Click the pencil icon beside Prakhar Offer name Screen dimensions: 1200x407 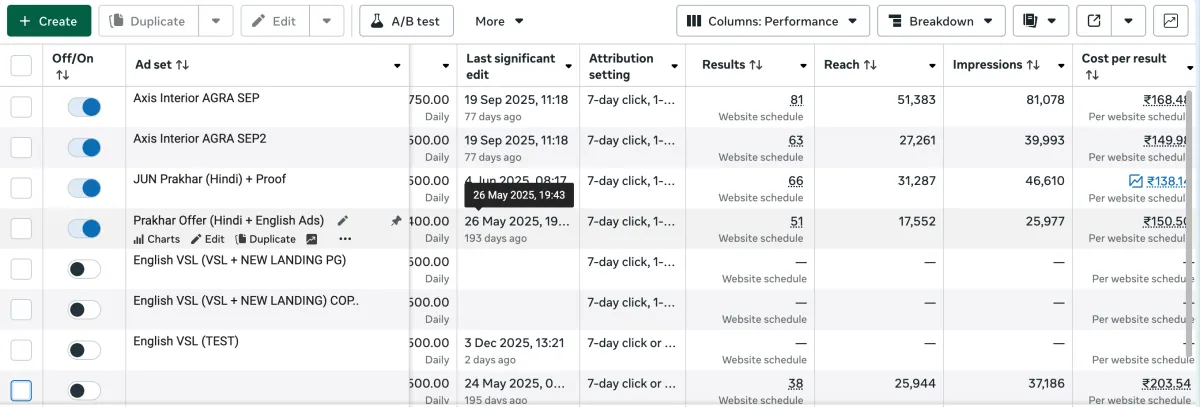(343, 221)
